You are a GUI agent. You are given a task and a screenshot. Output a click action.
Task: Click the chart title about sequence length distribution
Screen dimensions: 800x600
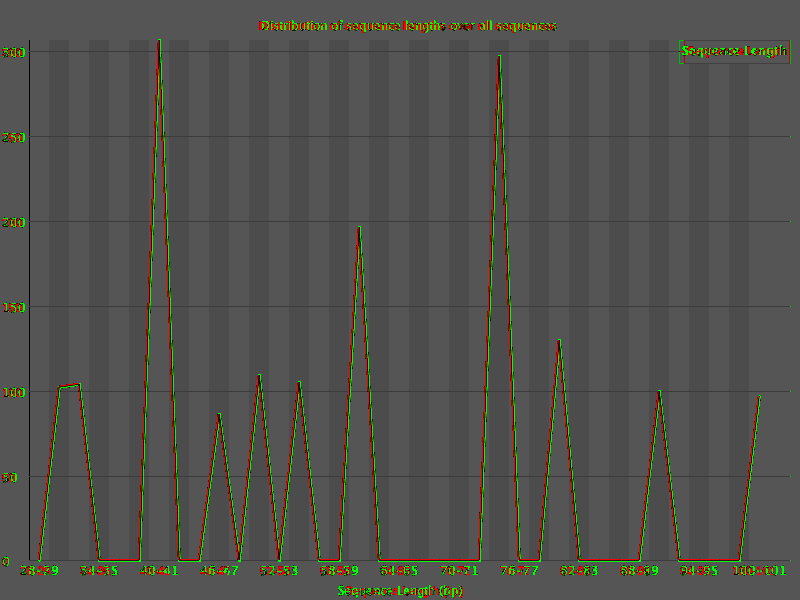coord(408,26)
